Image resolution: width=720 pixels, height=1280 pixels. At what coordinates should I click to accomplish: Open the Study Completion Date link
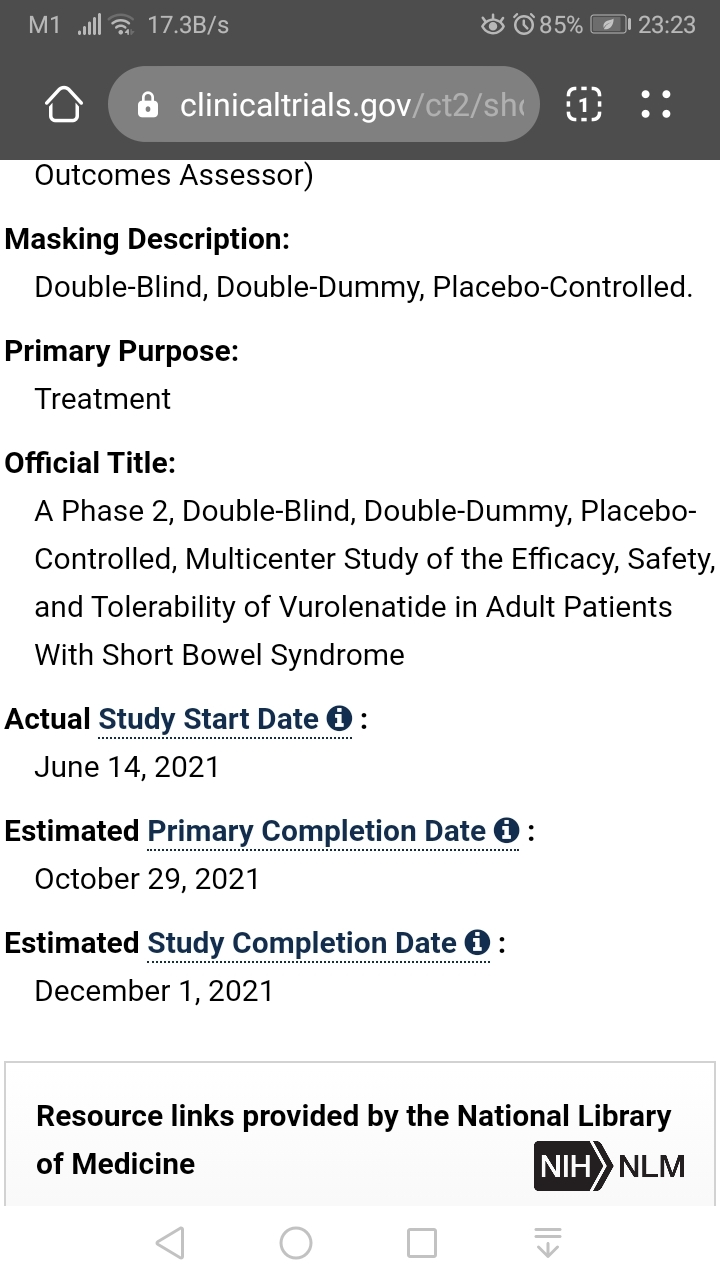point(302,943)
